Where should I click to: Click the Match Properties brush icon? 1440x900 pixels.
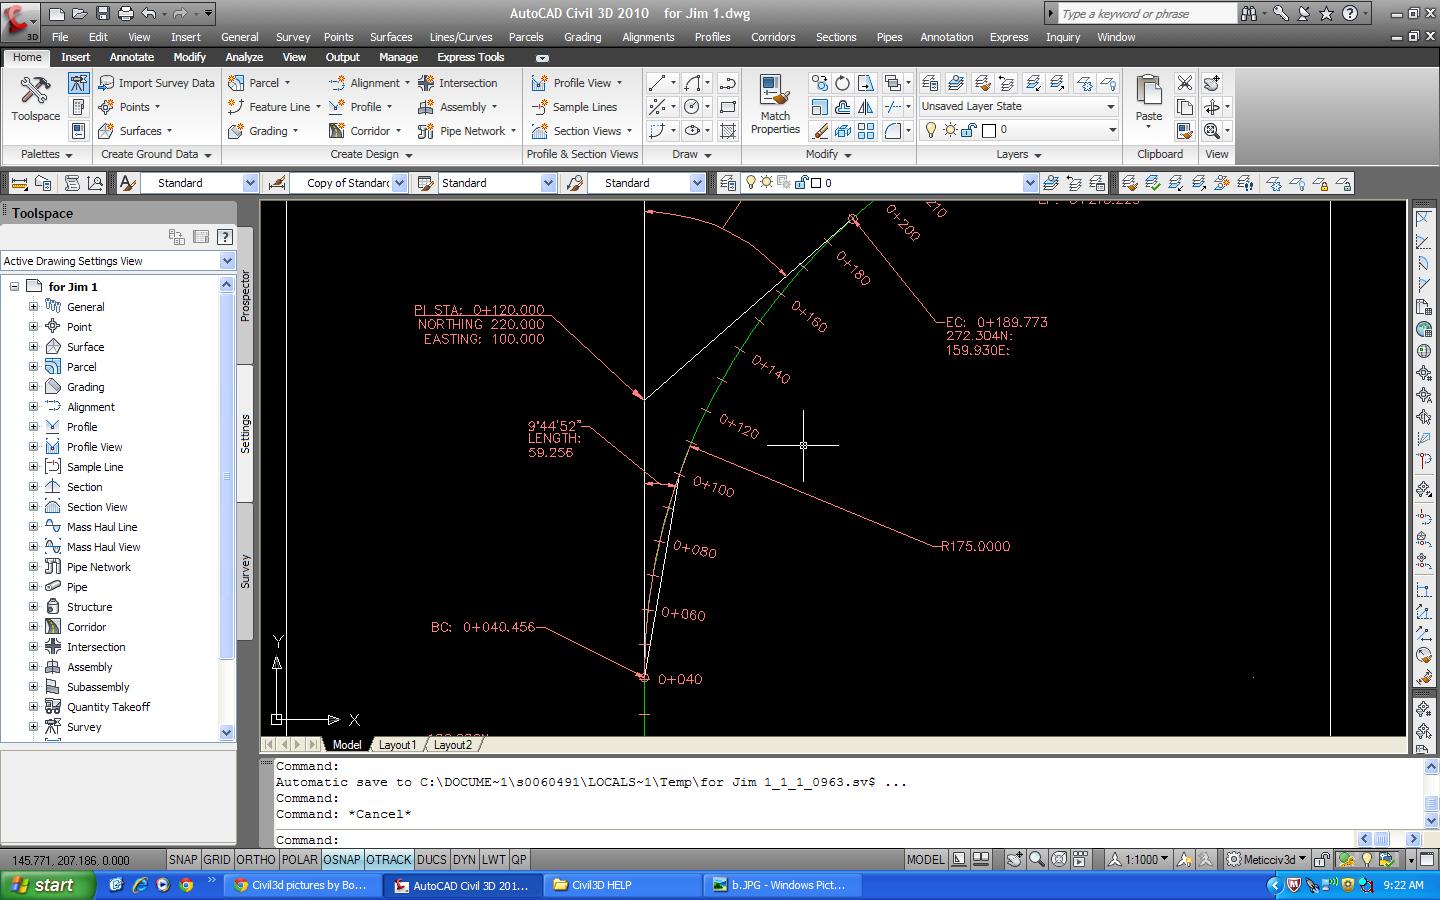coord(775,92)
